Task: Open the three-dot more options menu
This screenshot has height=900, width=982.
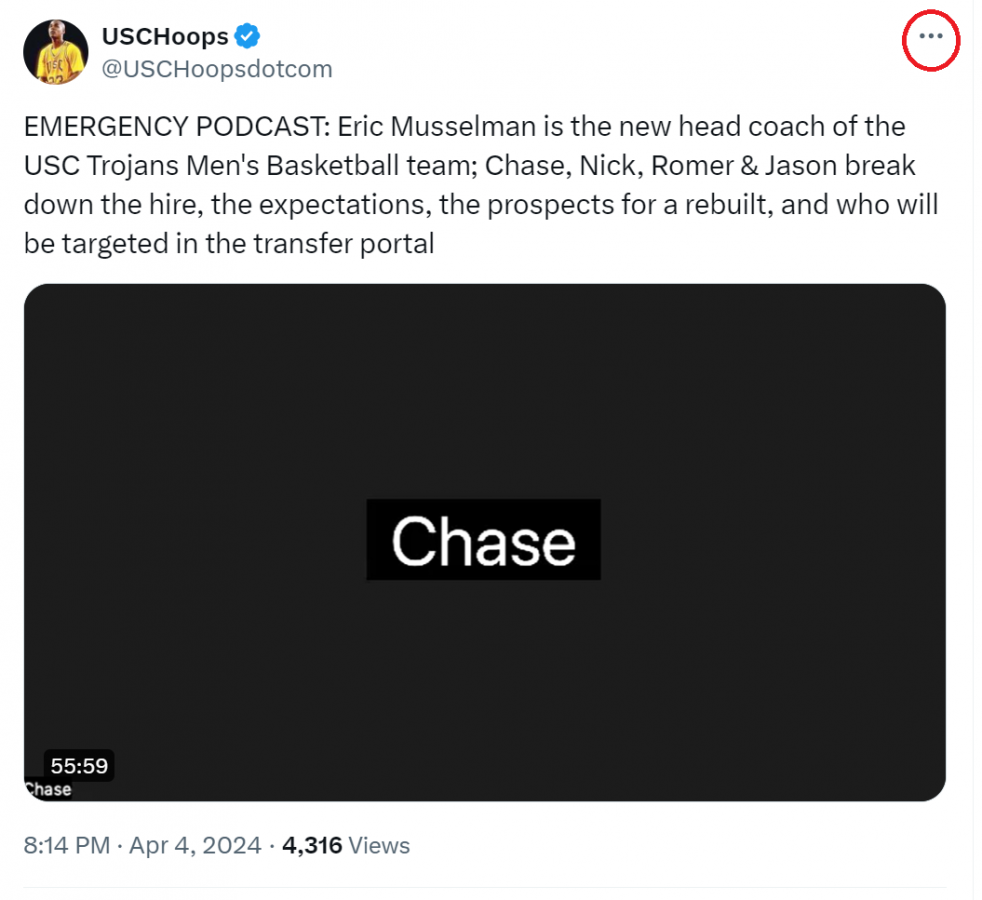Action: click(x=931, y=36)
